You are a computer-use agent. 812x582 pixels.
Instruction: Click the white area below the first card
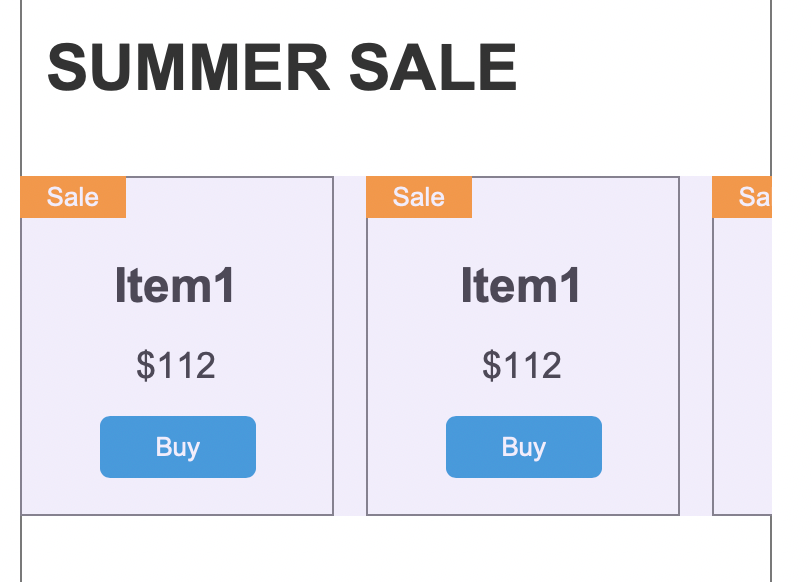(176, 548)
